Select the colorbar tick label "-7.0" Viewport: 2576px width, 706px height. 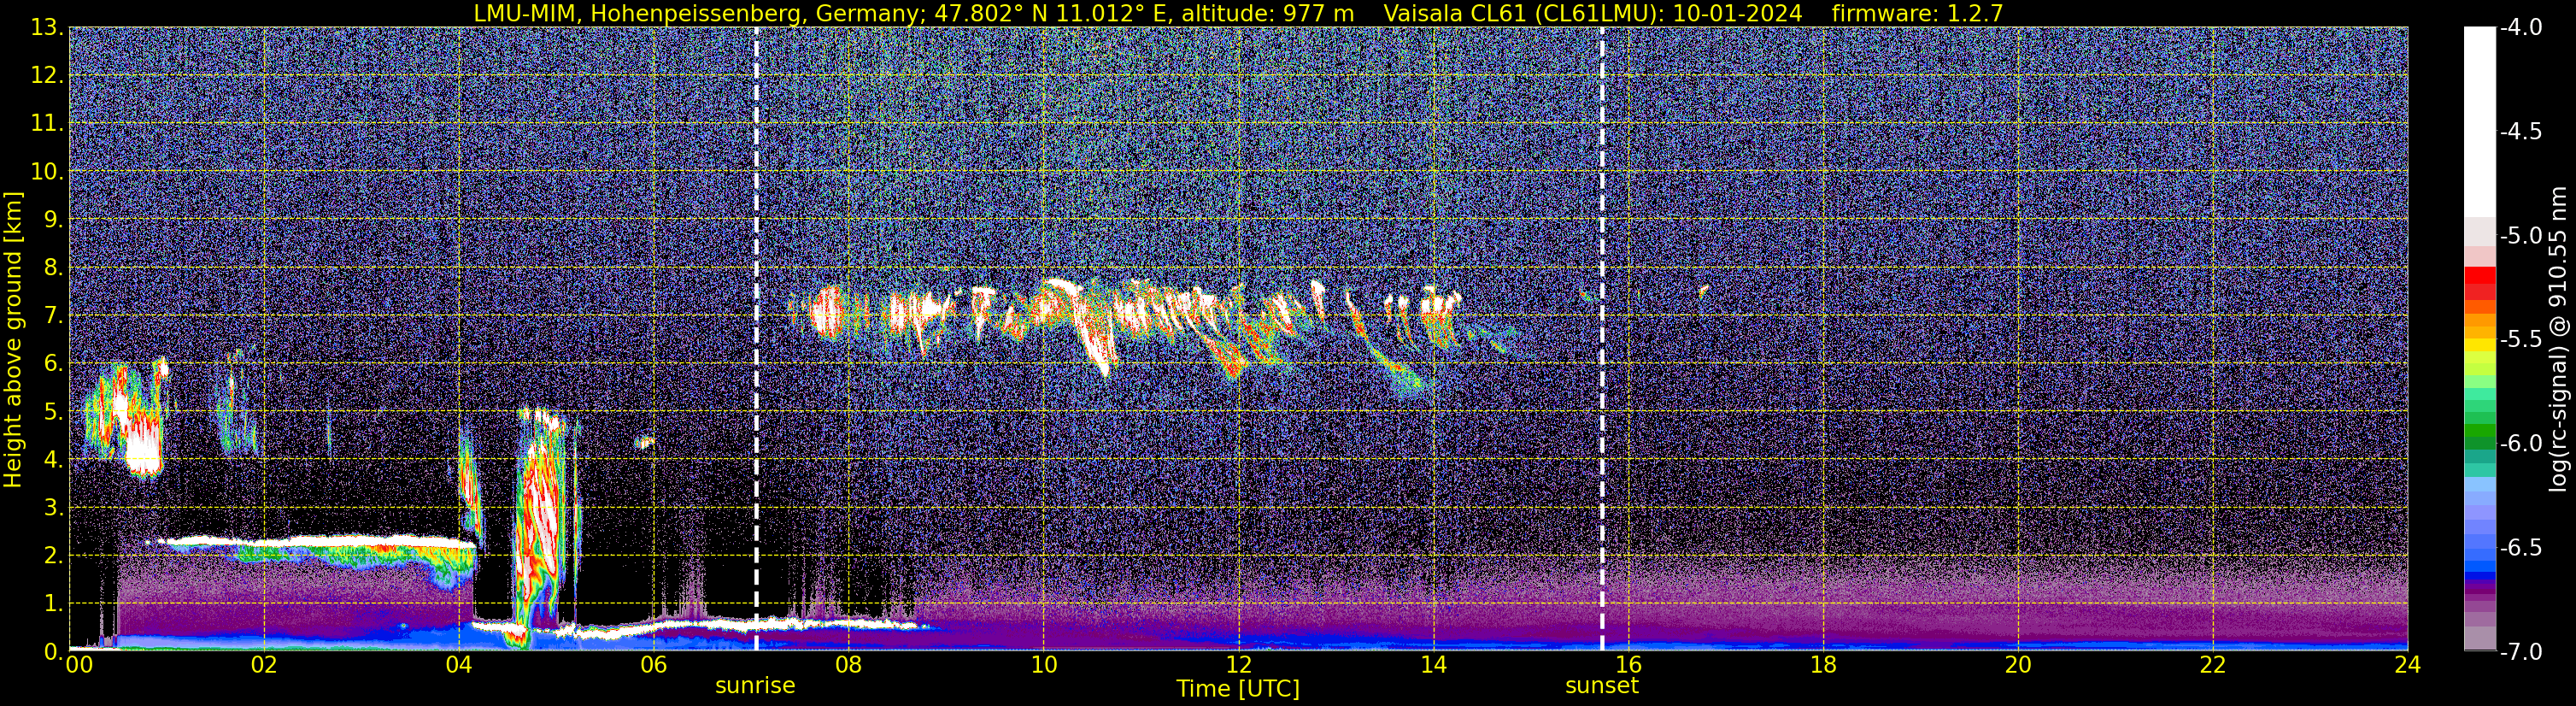pyautogui.click(x=2520, y=652)
